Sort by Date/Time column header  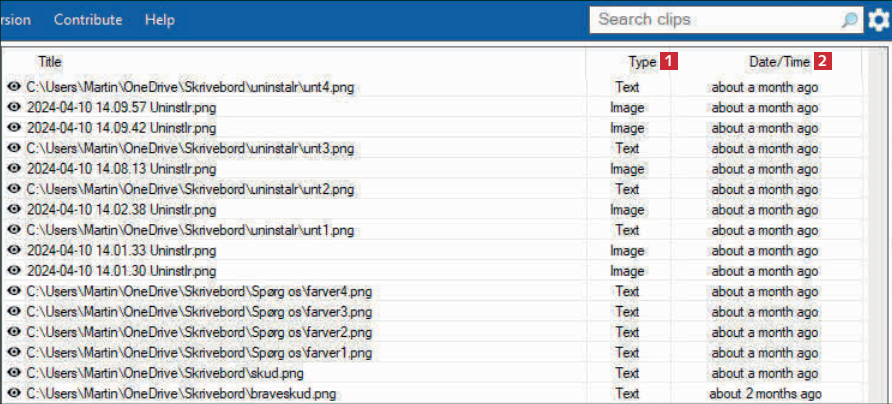pyautogui.click(x=779, y=62)
